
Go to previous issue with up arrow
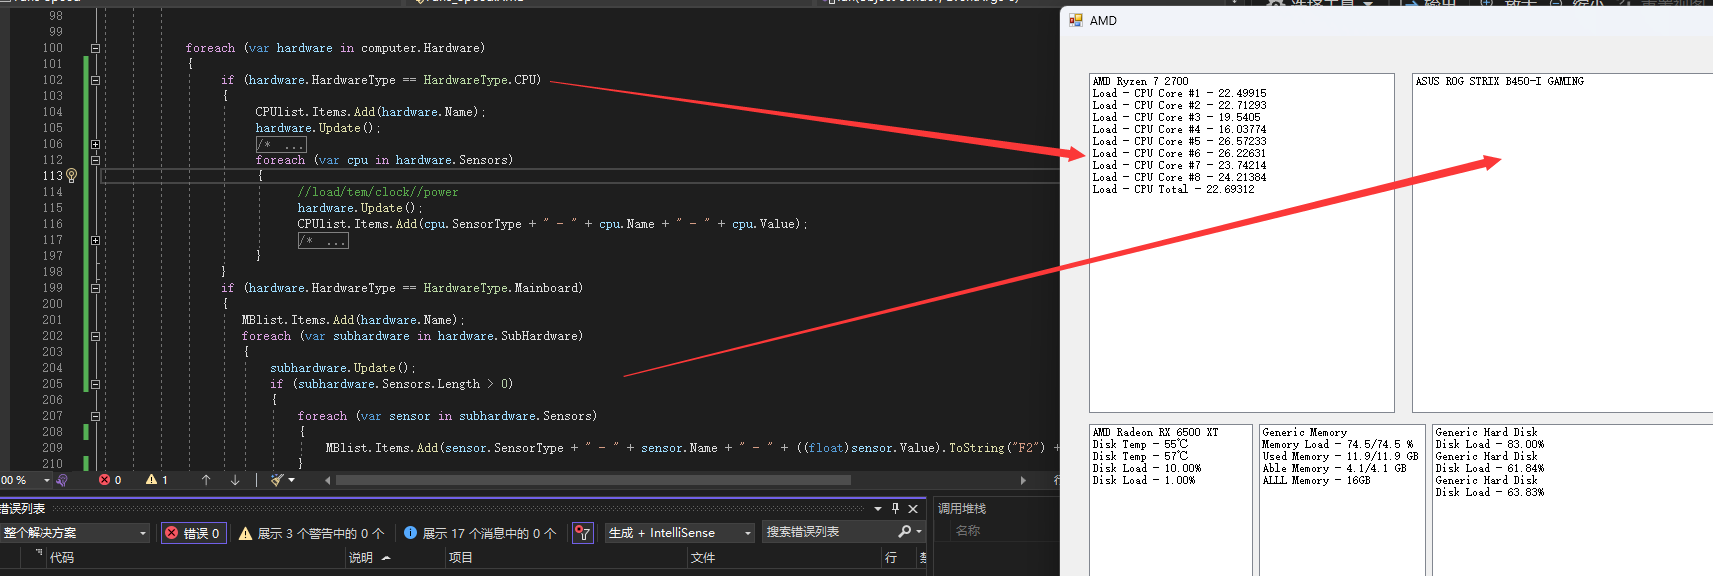point(206,480)
